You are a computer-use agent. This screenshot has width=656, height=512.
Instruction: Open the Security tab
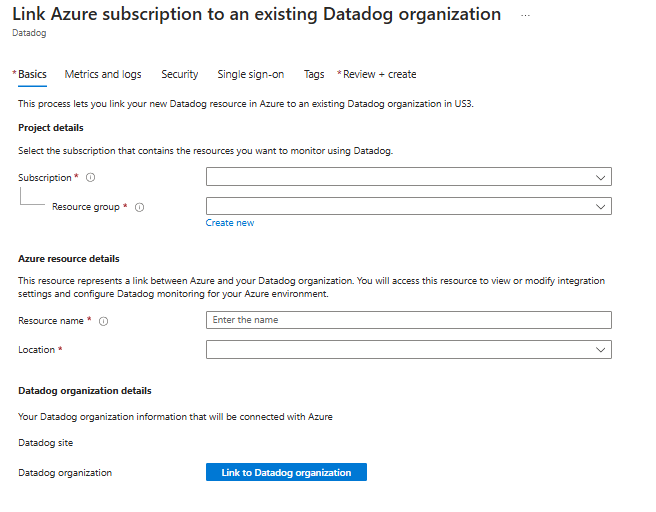click(180, 74)
